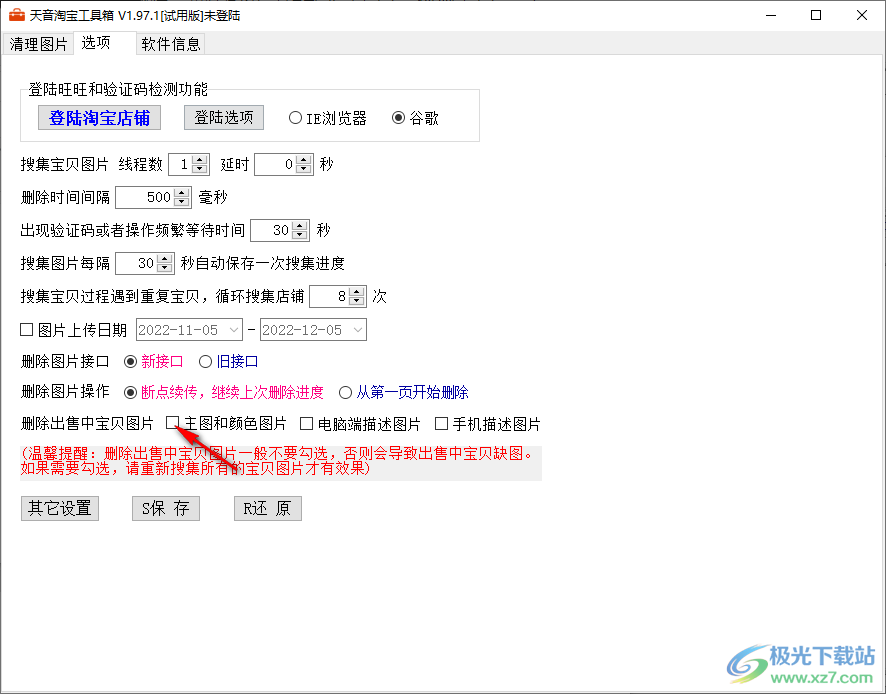Viewport: 886px width, 694px height.
Task: Select the 选项 tab
Action: point(105,43)
